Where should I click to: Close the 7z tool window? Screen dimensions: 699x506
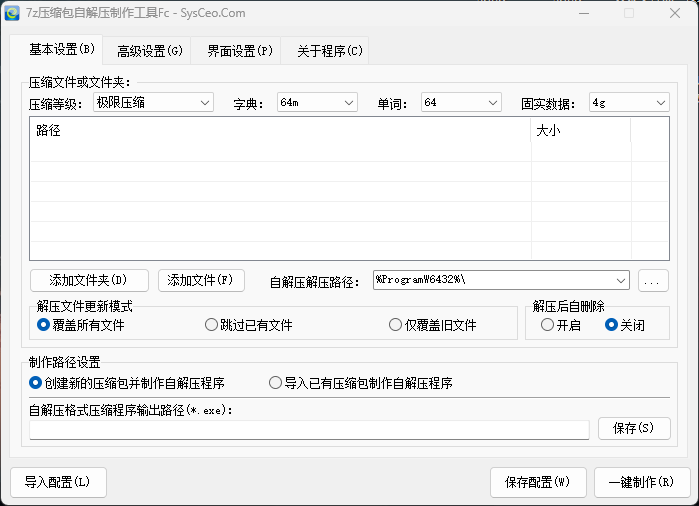(x=675, y=13)
